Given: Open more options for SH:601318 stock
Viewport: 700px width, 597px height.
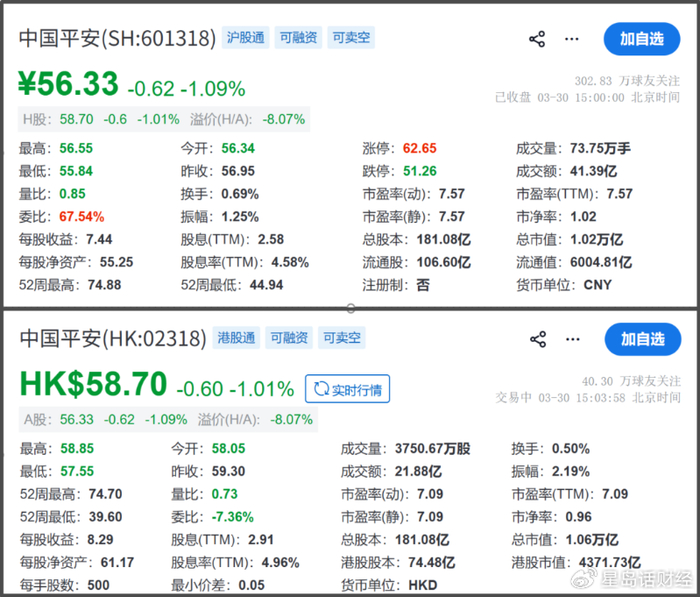Looking at the screenshot, I should pos(571,39).
